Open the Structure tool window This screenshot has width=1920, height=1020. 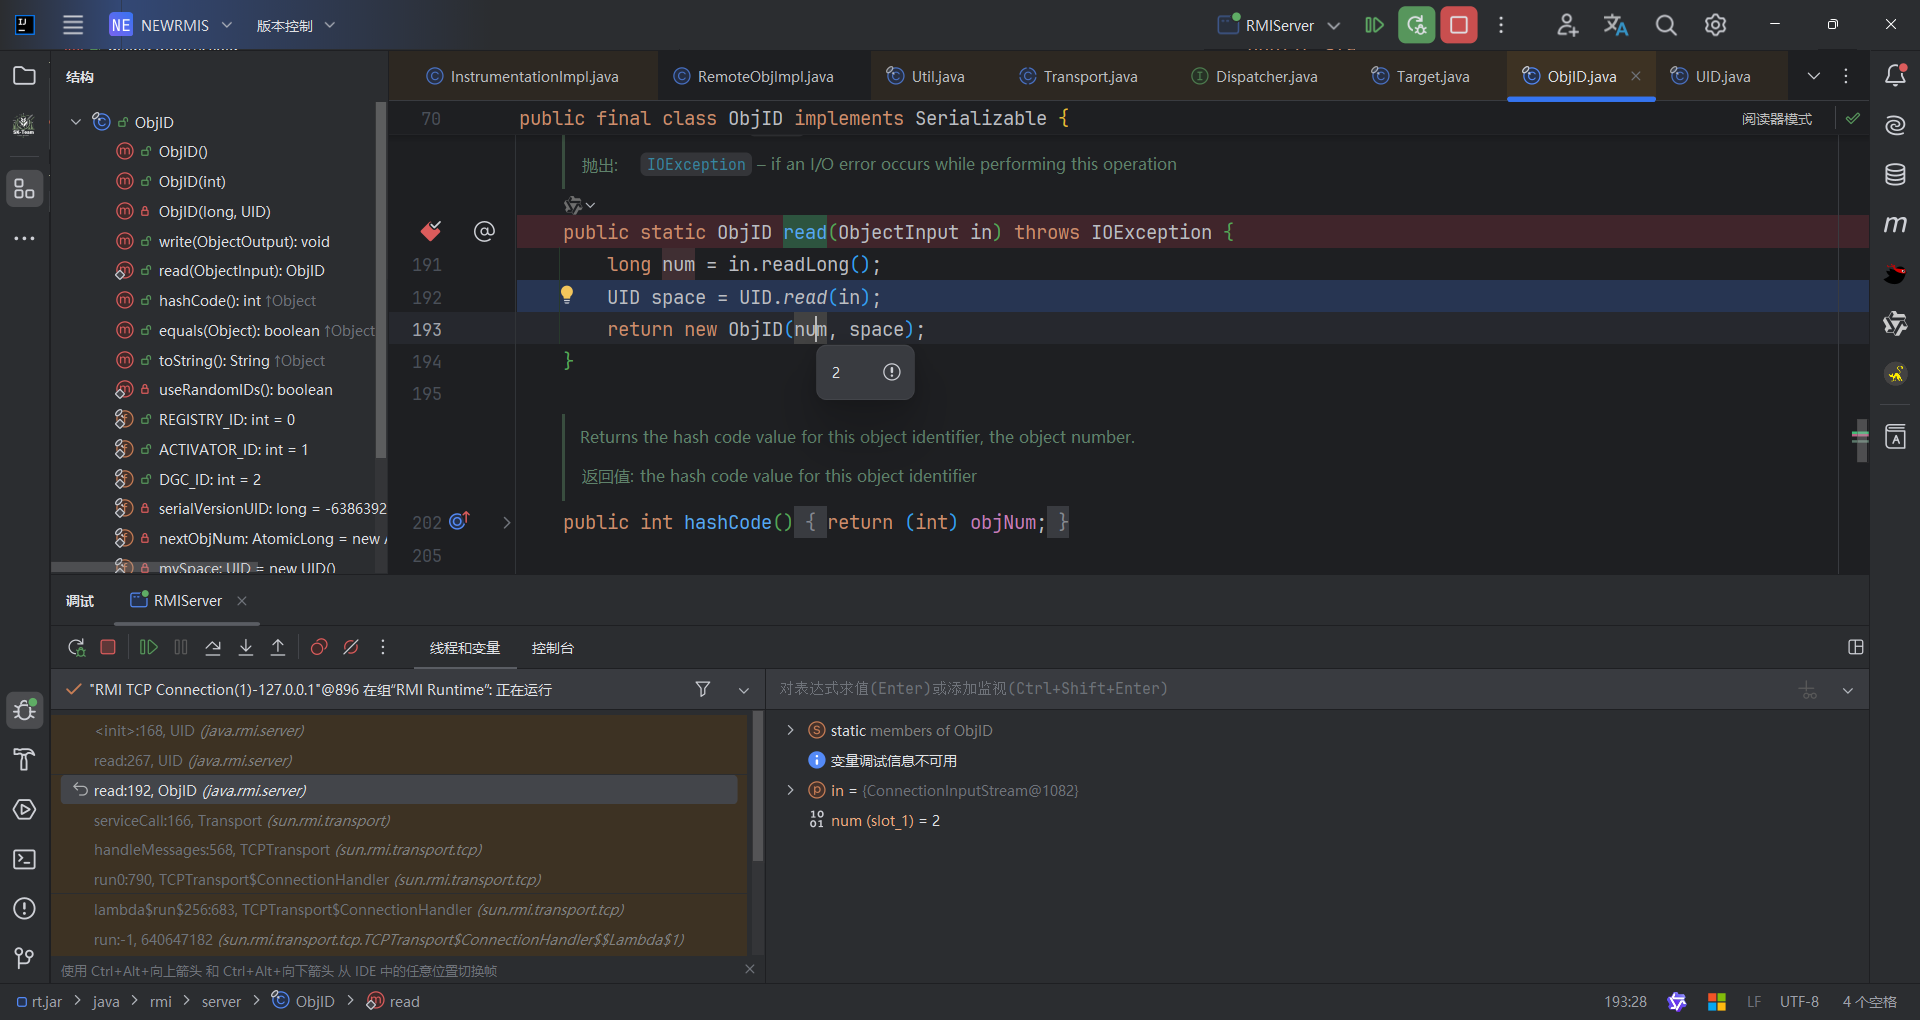click(x=24, y=189)
